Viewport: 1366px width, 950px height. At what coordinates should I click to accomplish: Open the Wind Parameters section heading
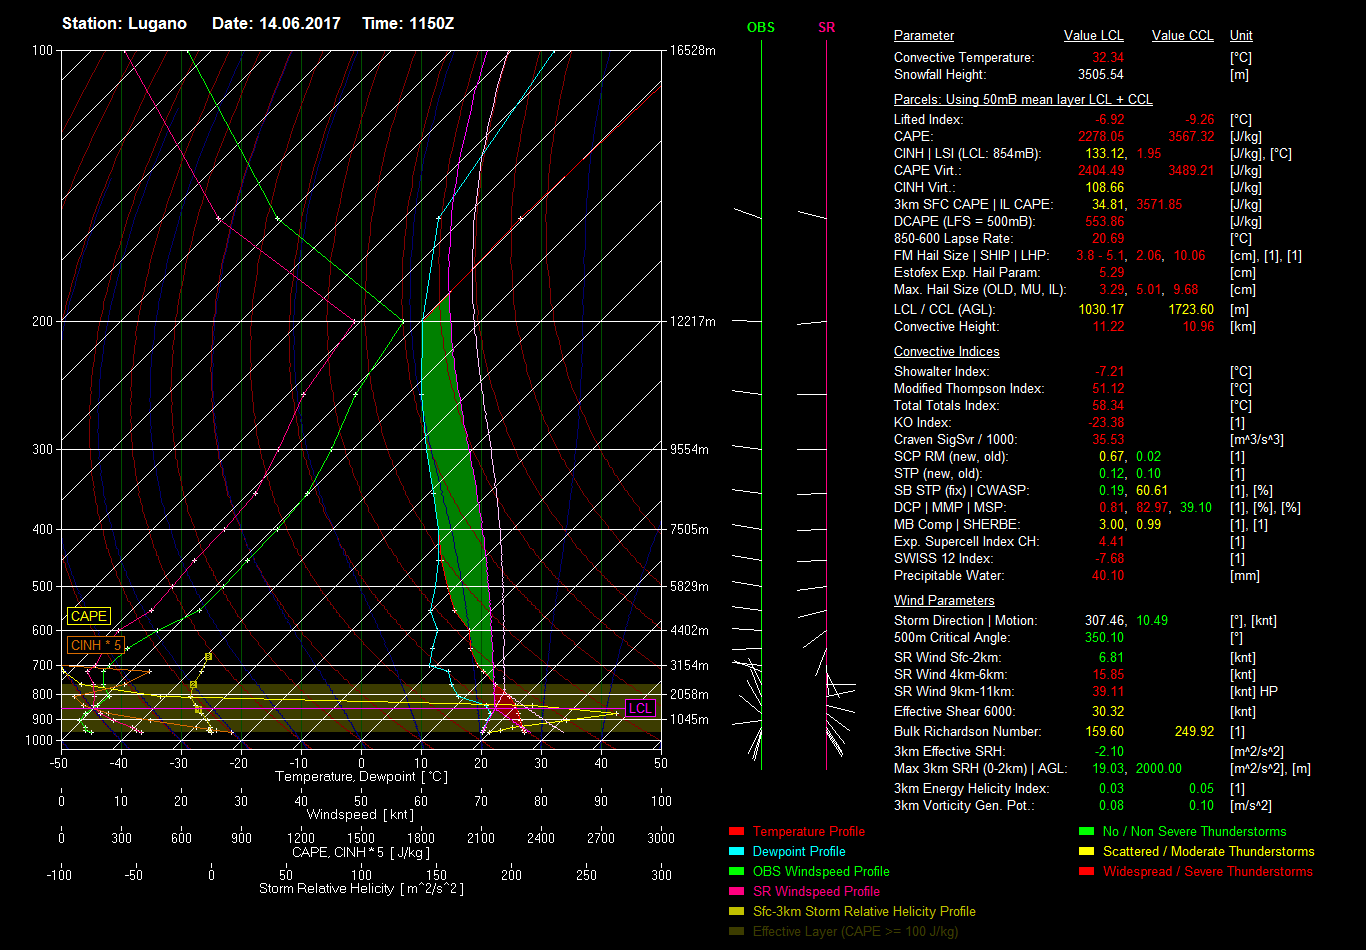944,601
